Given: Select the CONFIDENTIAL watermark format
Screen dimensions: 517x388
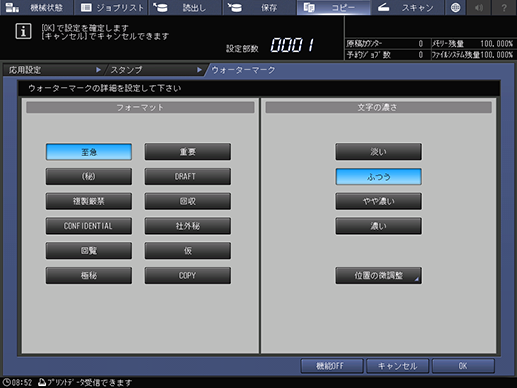Looking at the screenshot, I should coord(89,226).
